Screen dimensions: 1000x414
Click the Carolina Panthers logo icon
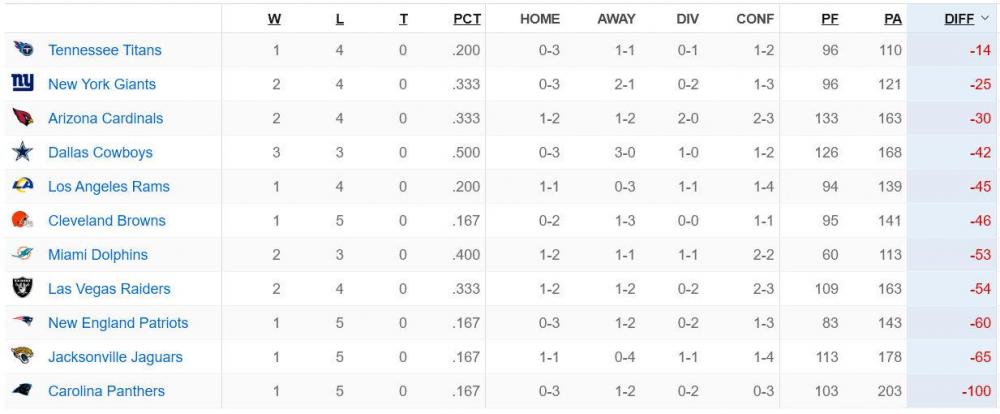pyautogui.click(x=22, y=391)
